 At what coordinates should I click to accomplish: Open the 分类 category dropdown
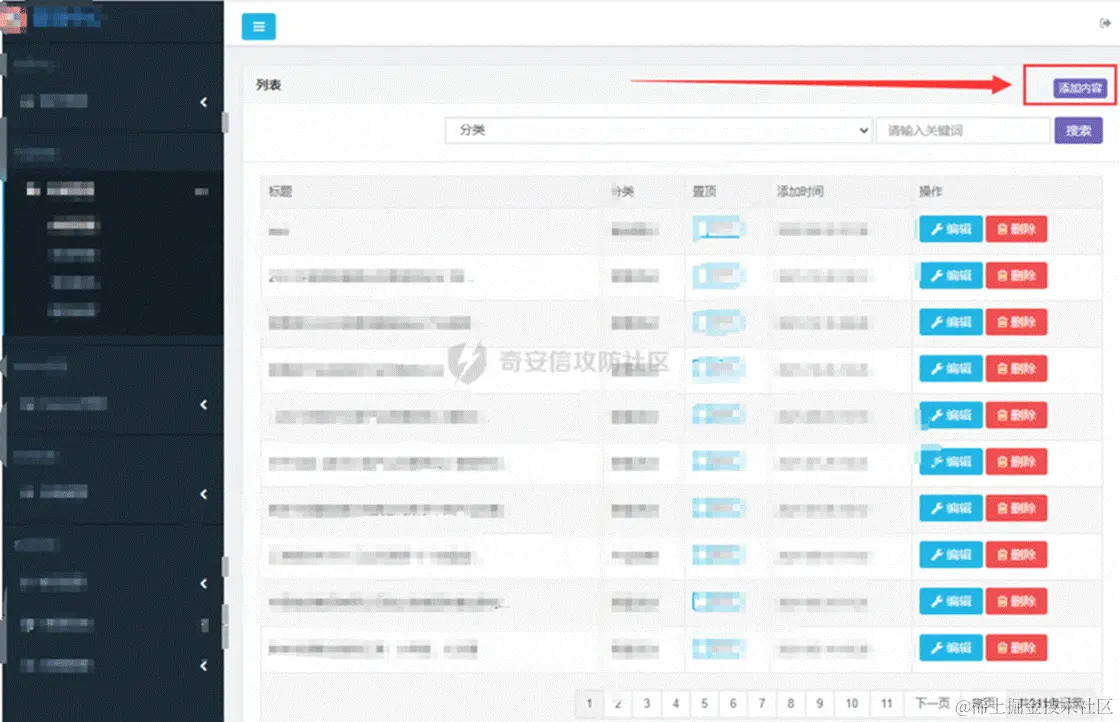658,130
